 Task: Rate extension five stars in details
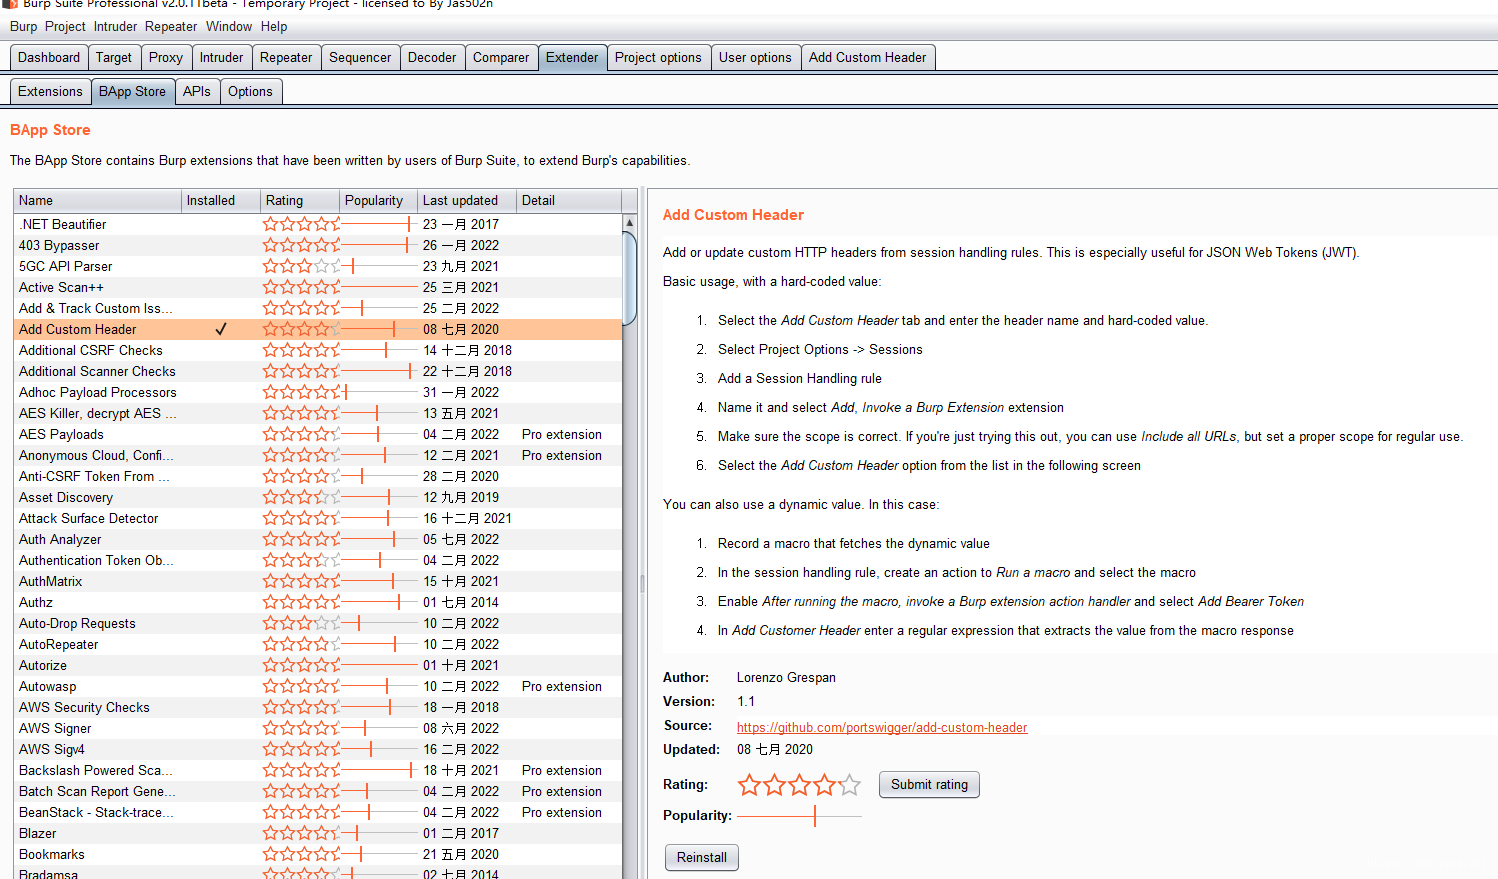(849, 785)
